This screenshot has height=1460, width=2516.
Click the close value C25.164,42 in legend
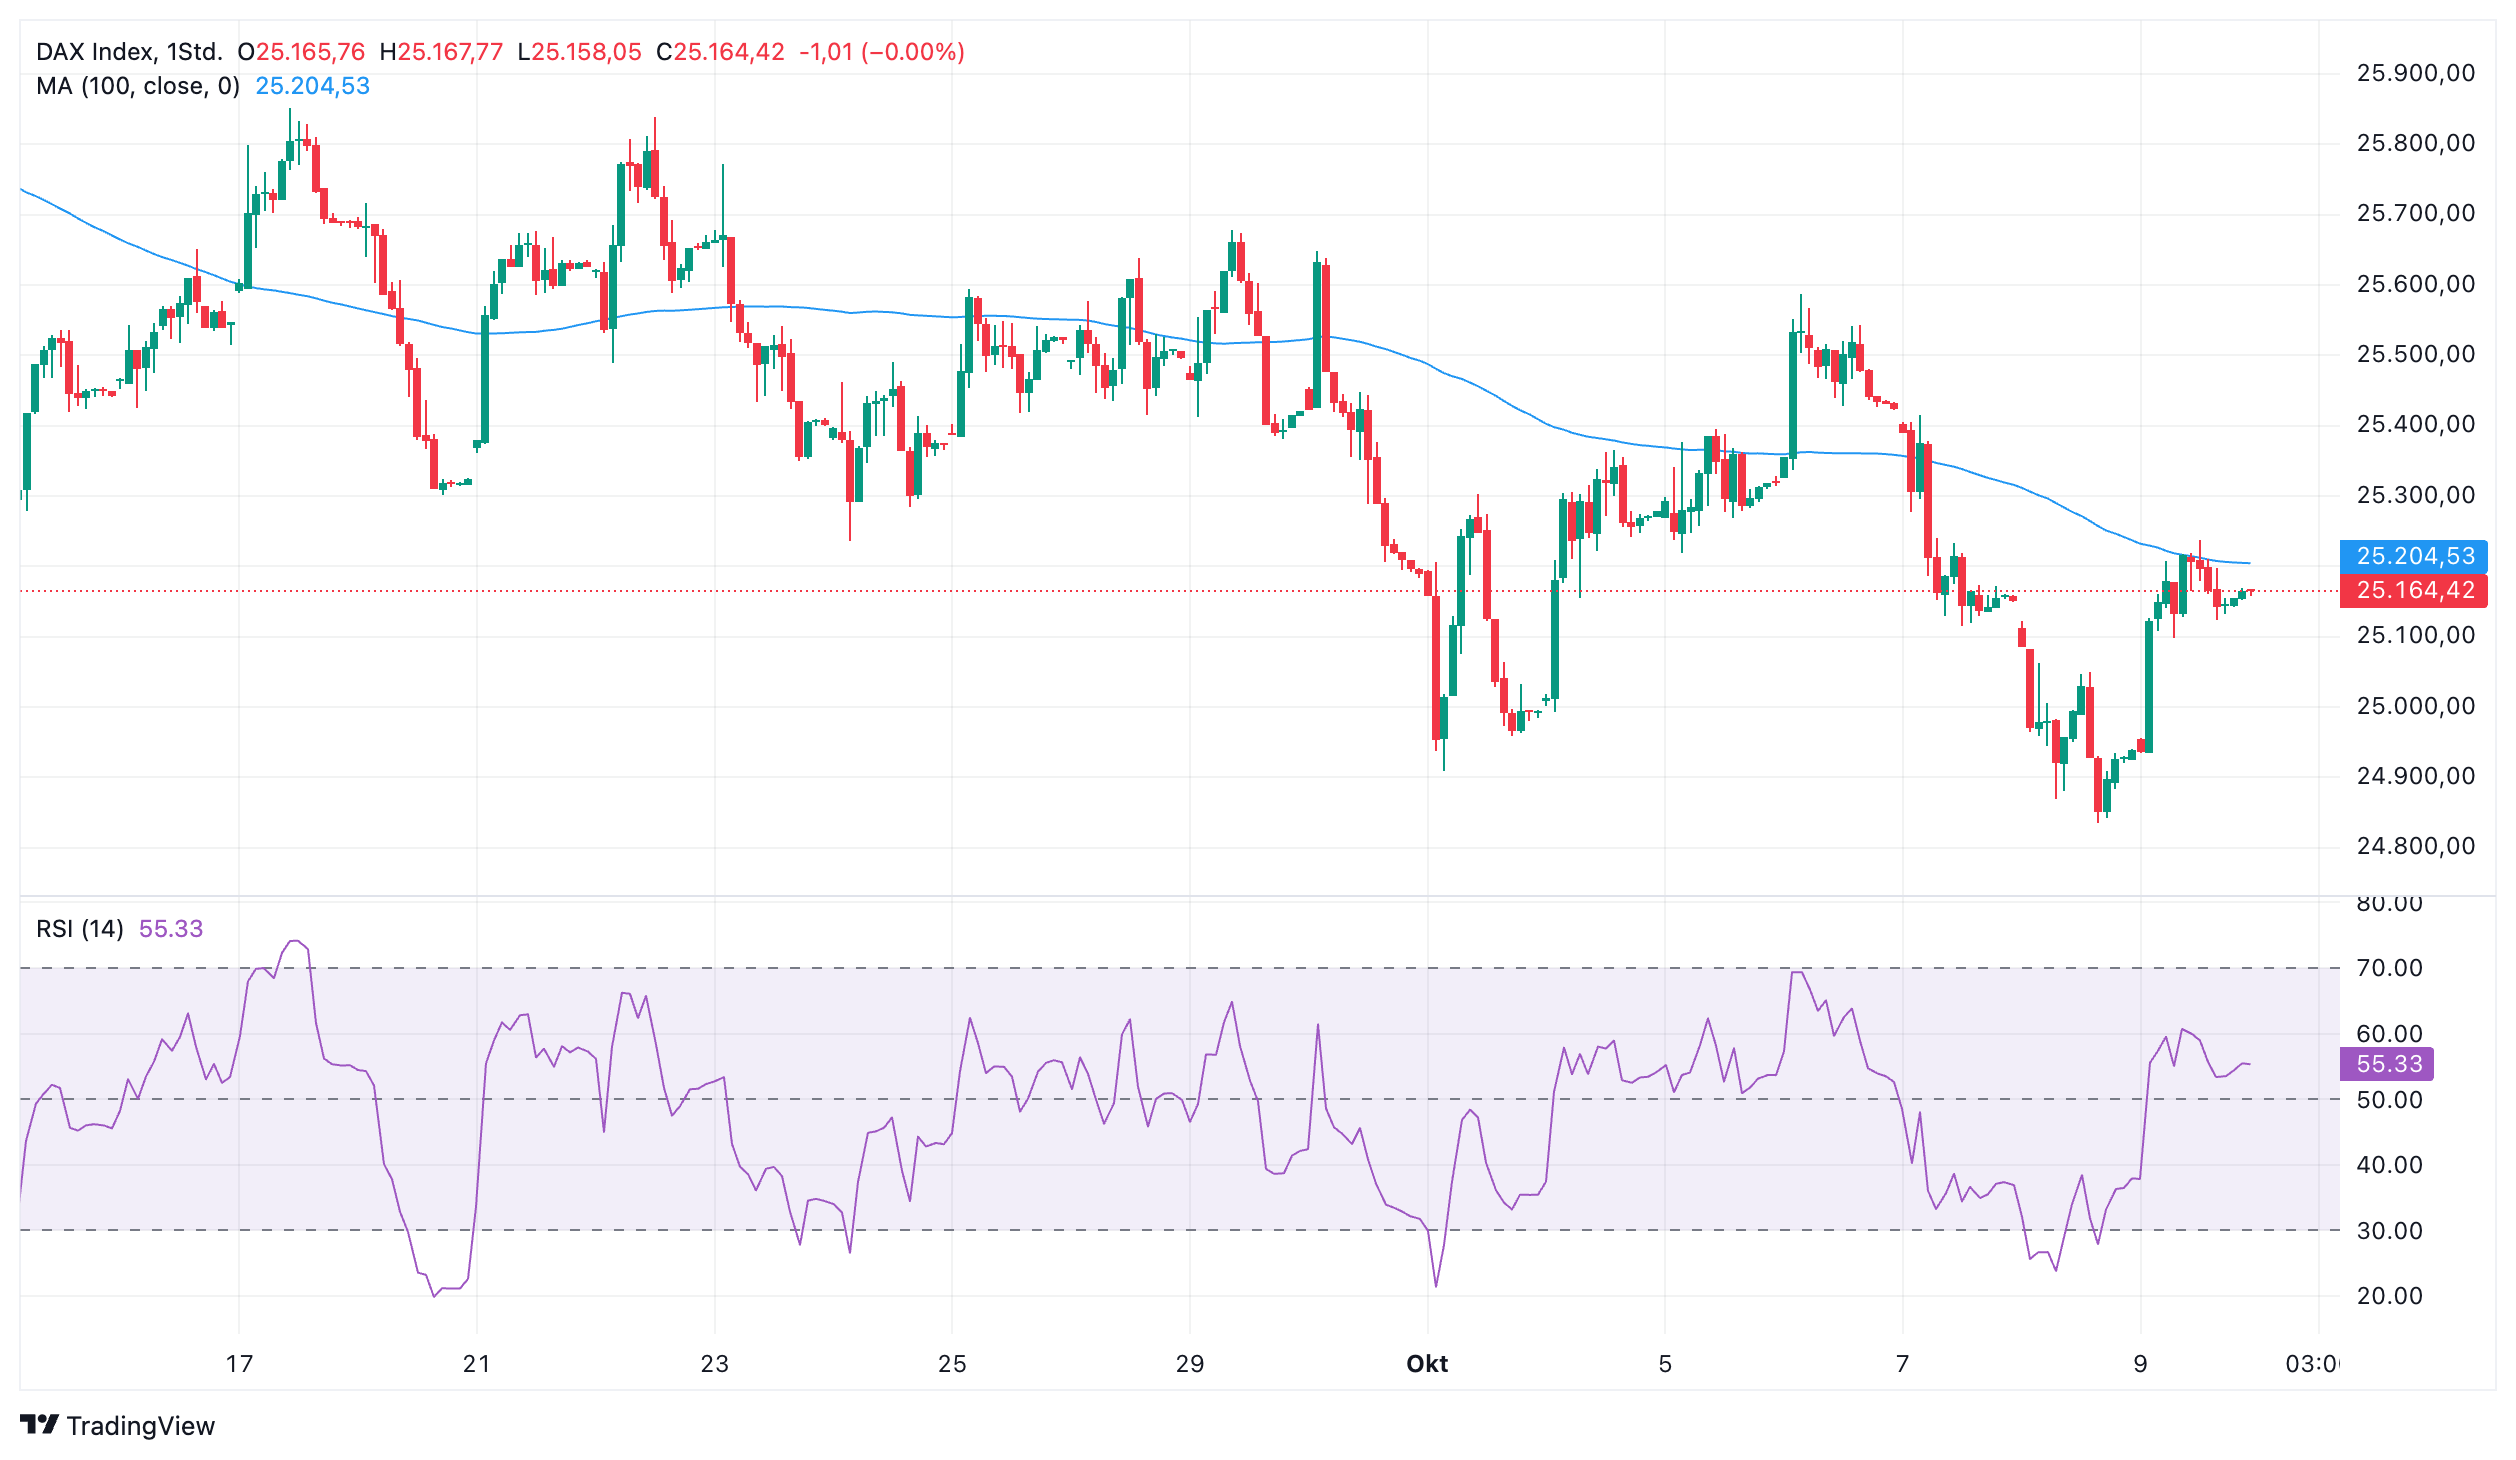720,52
